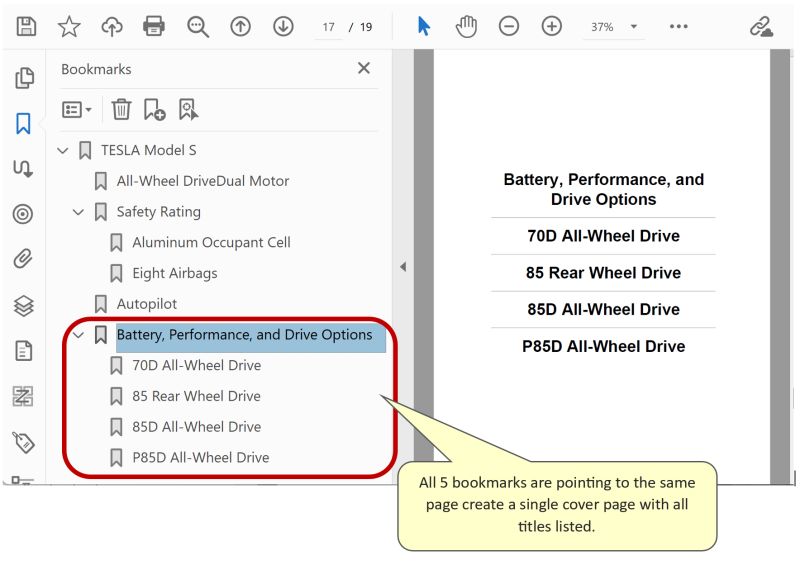Choose the hand pan tool
The image size is (800, 570).
pos(466,27)
